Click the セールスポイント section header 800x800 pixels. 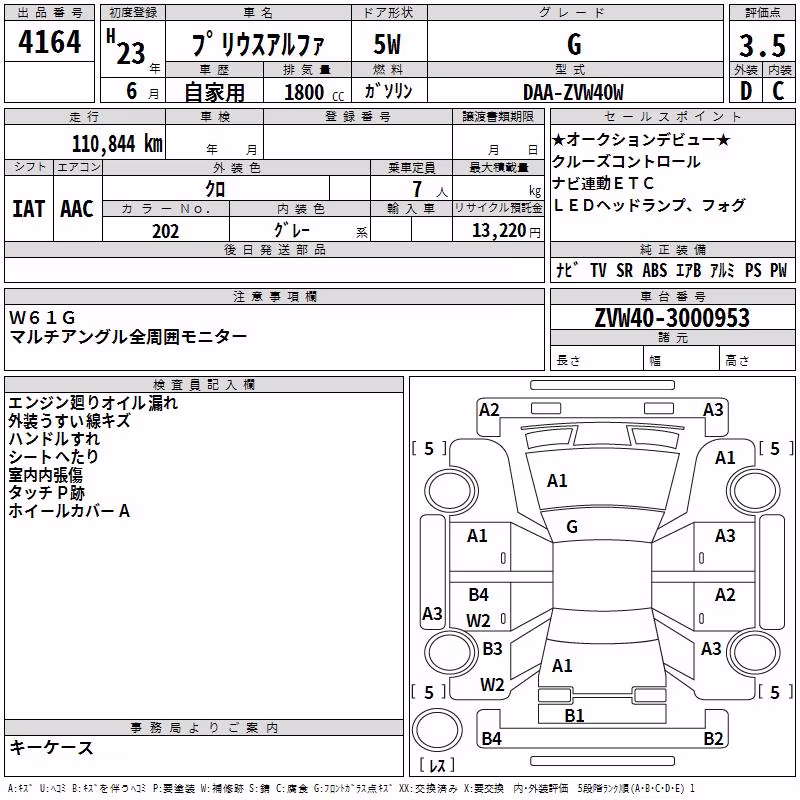point(672,116)
